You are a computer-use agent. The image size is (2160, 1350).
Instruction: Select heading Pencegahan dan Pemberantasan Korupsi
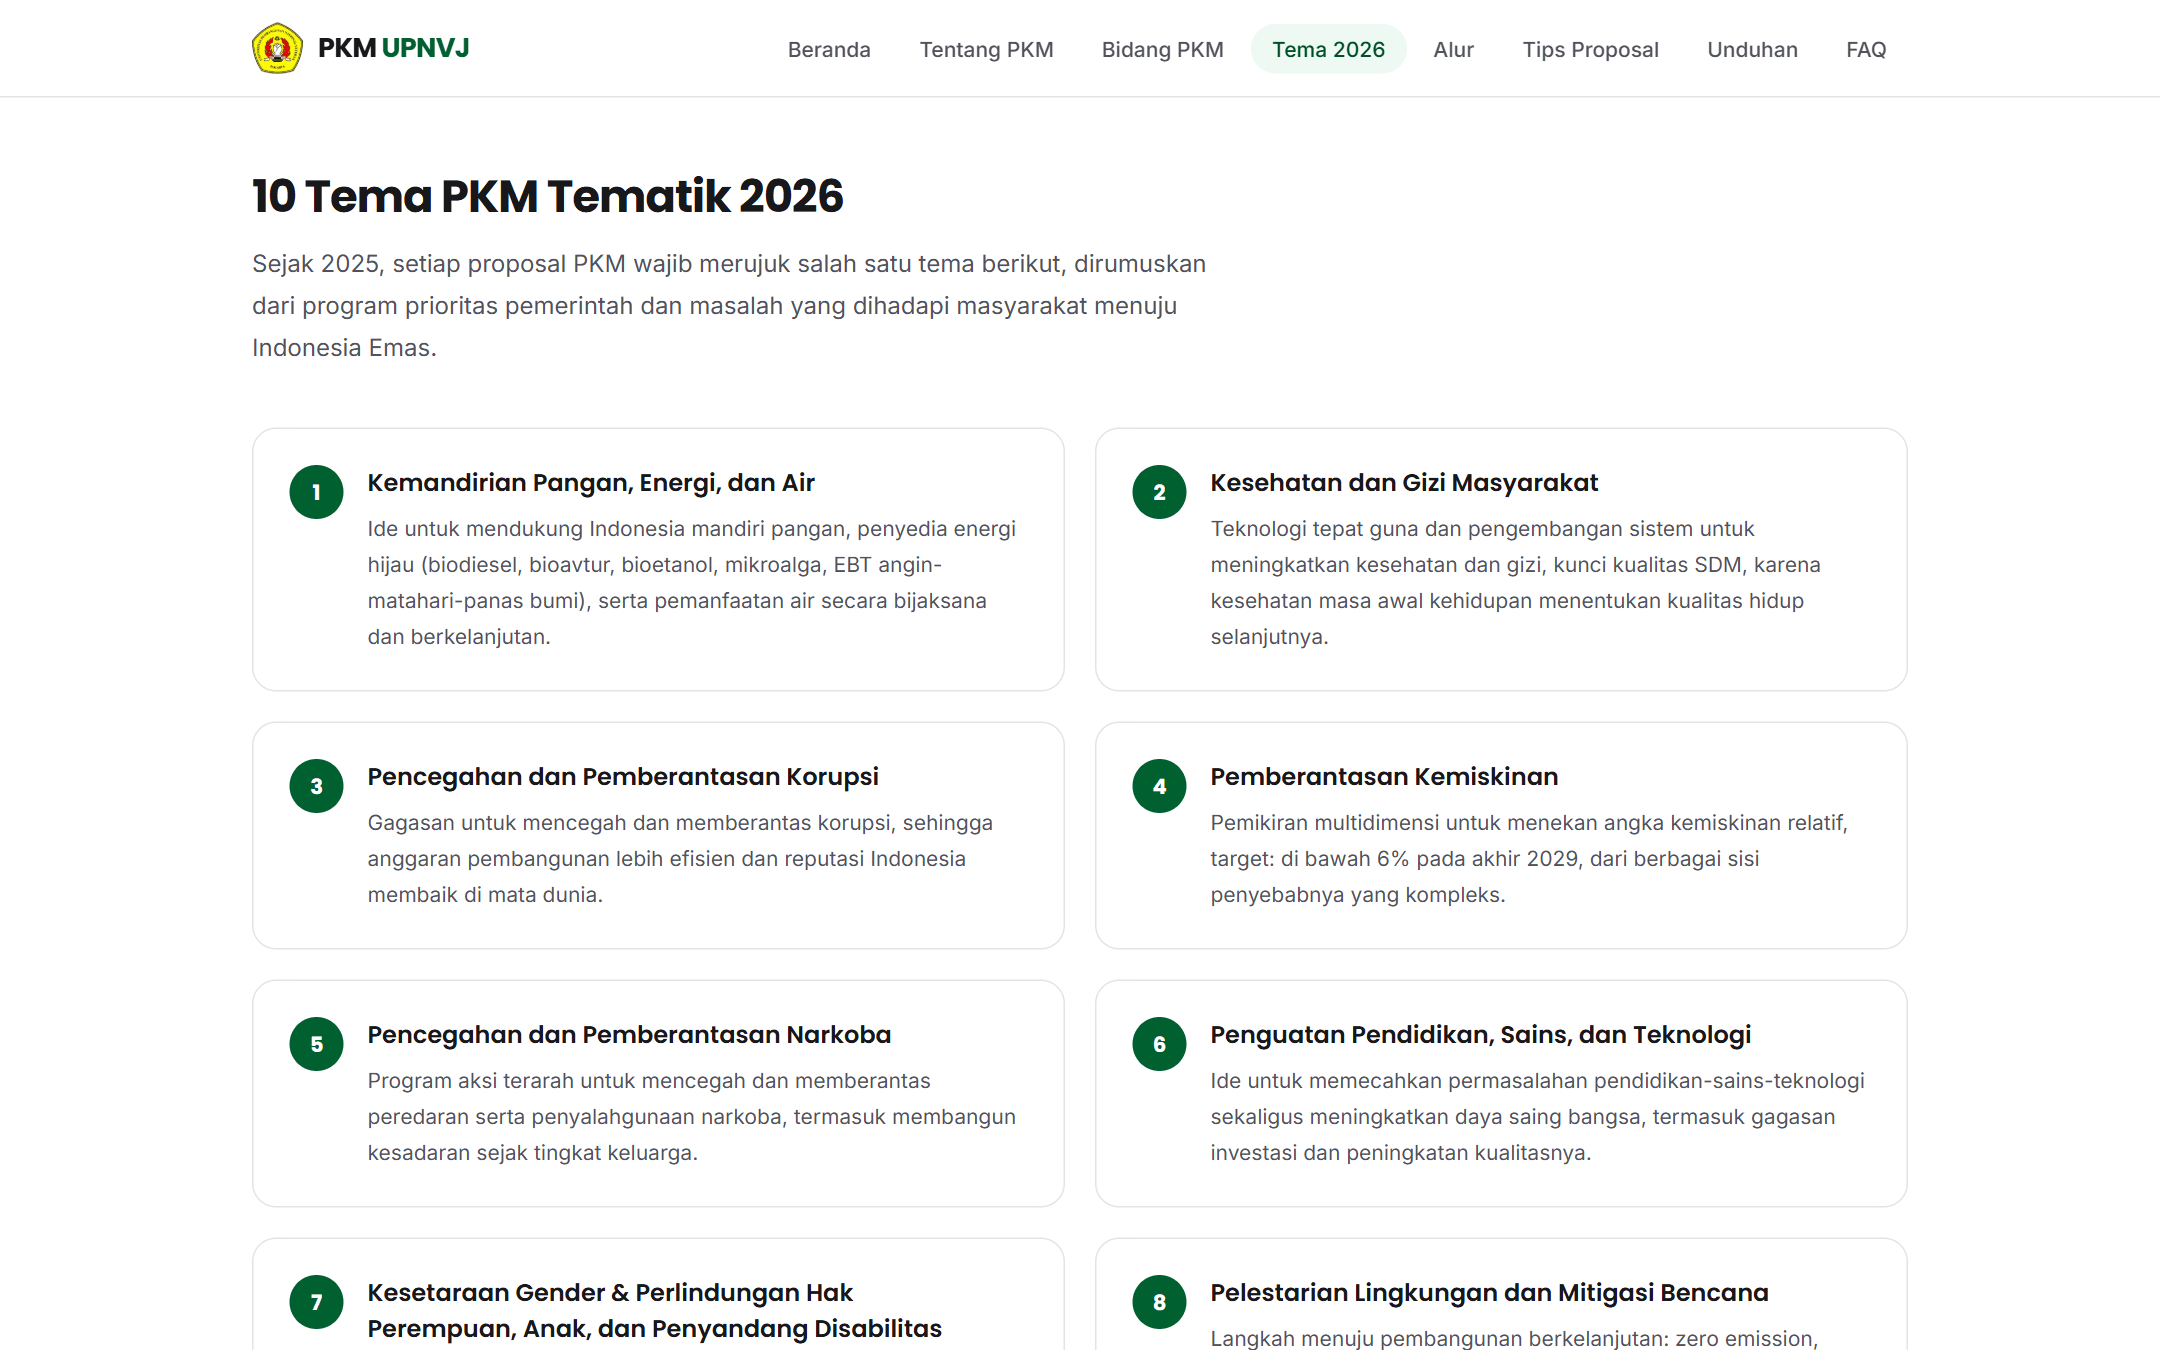[x=623, y=777]
